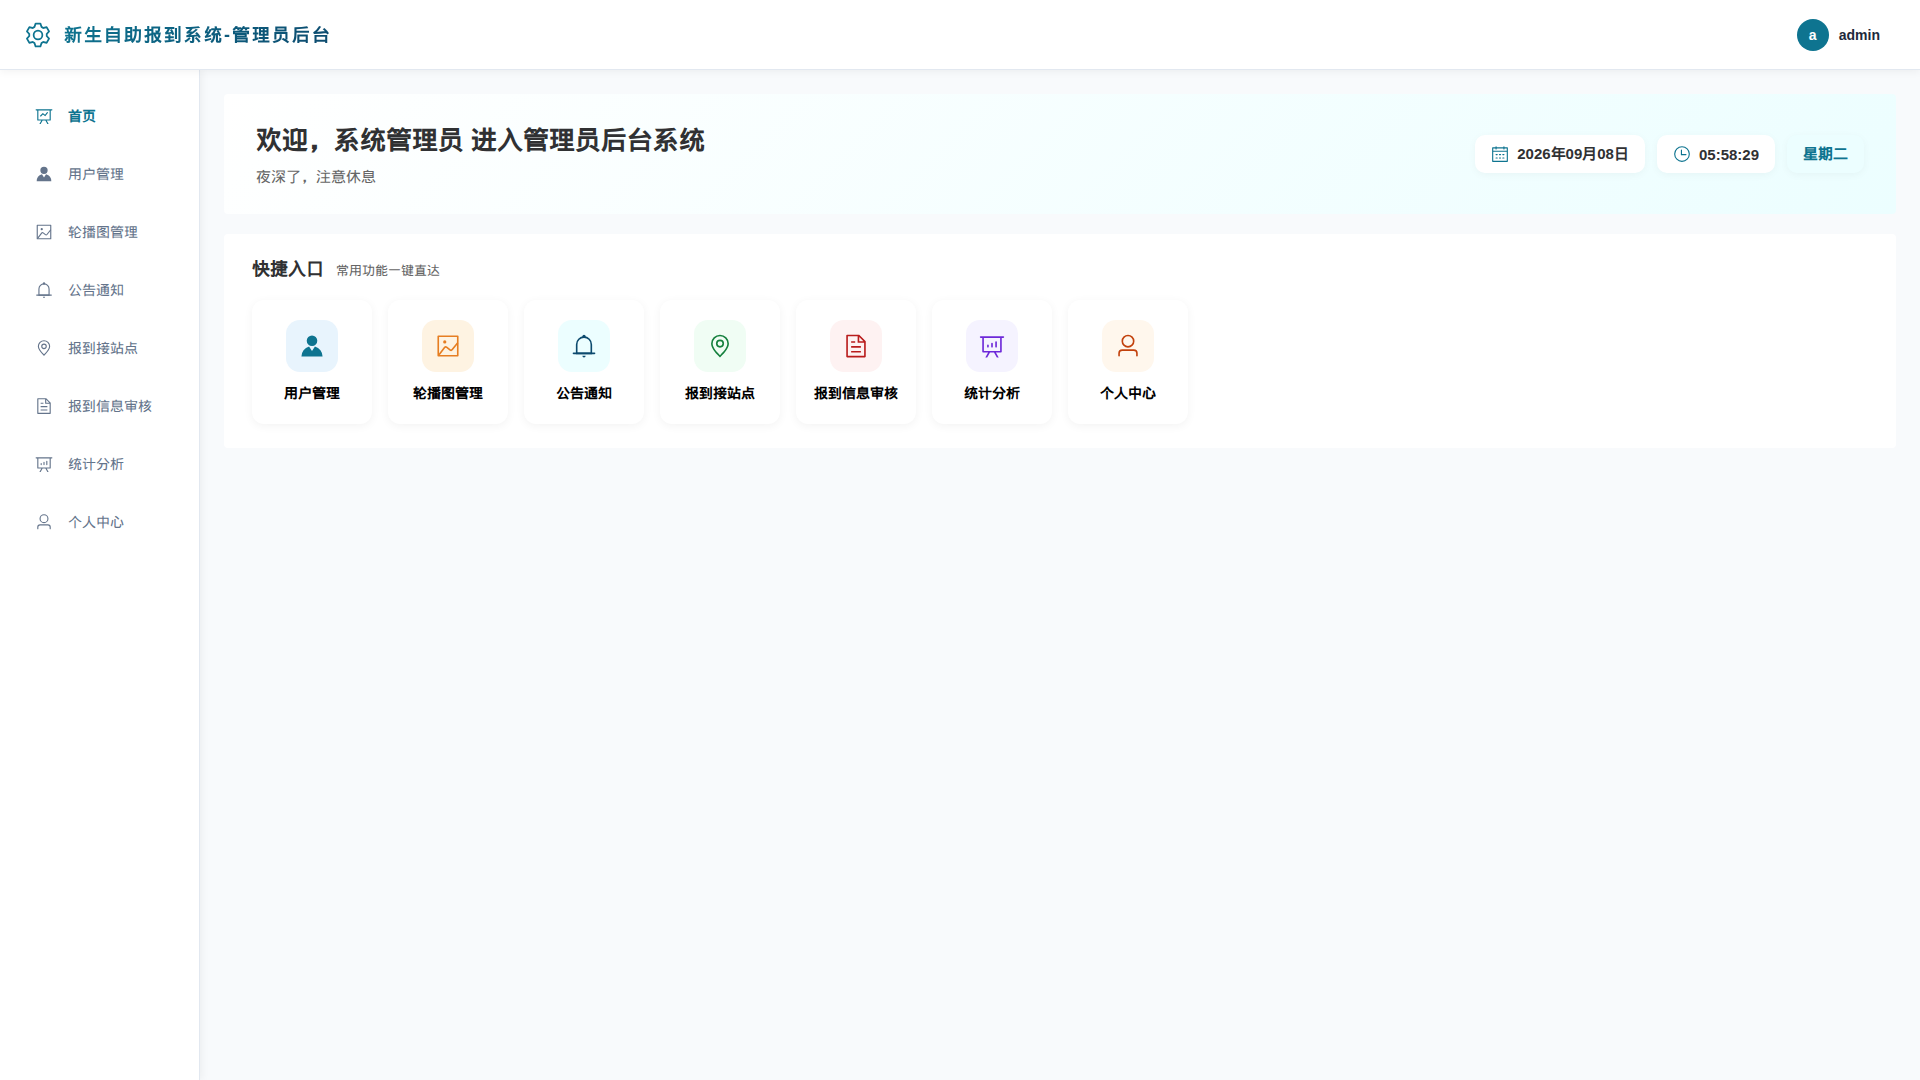Click the subtitle 常用功能一键直达
The width and height of the screenshot is (1920, 1080).
(x=388, y=271)
